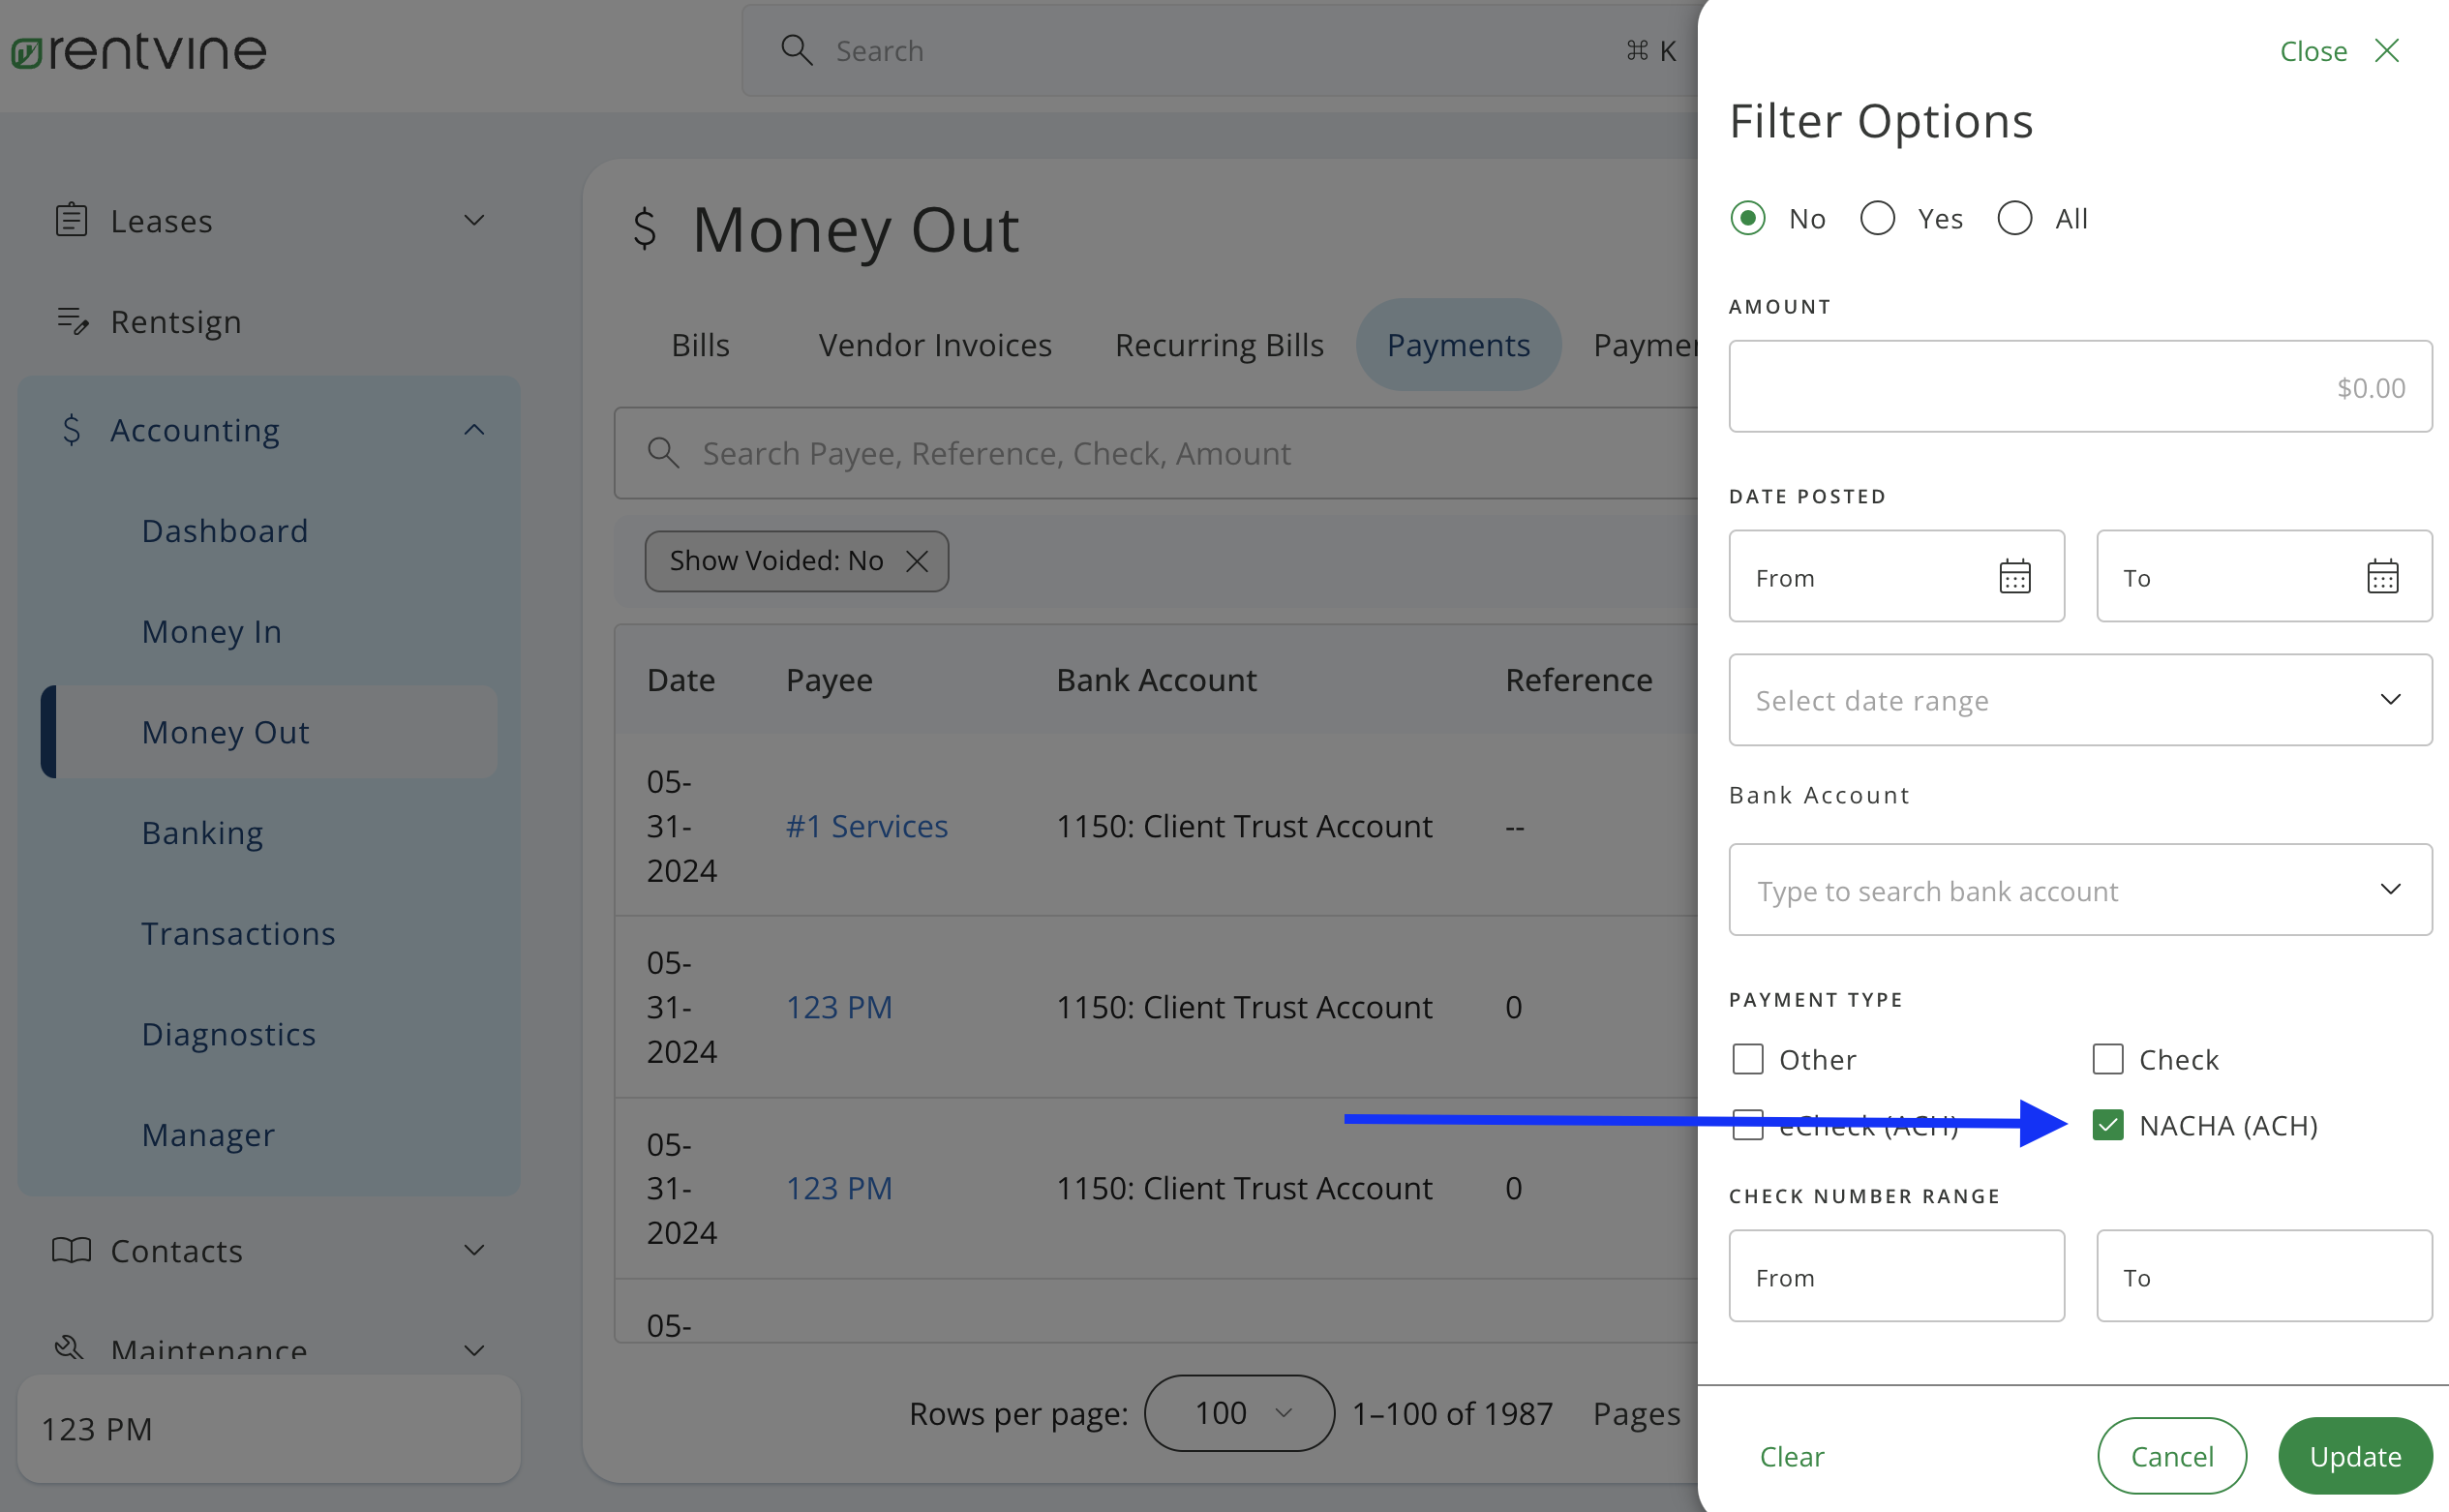Open the calendar icon for the To date
This screenshot has height=1512, width=2449.
(2384, 575)
